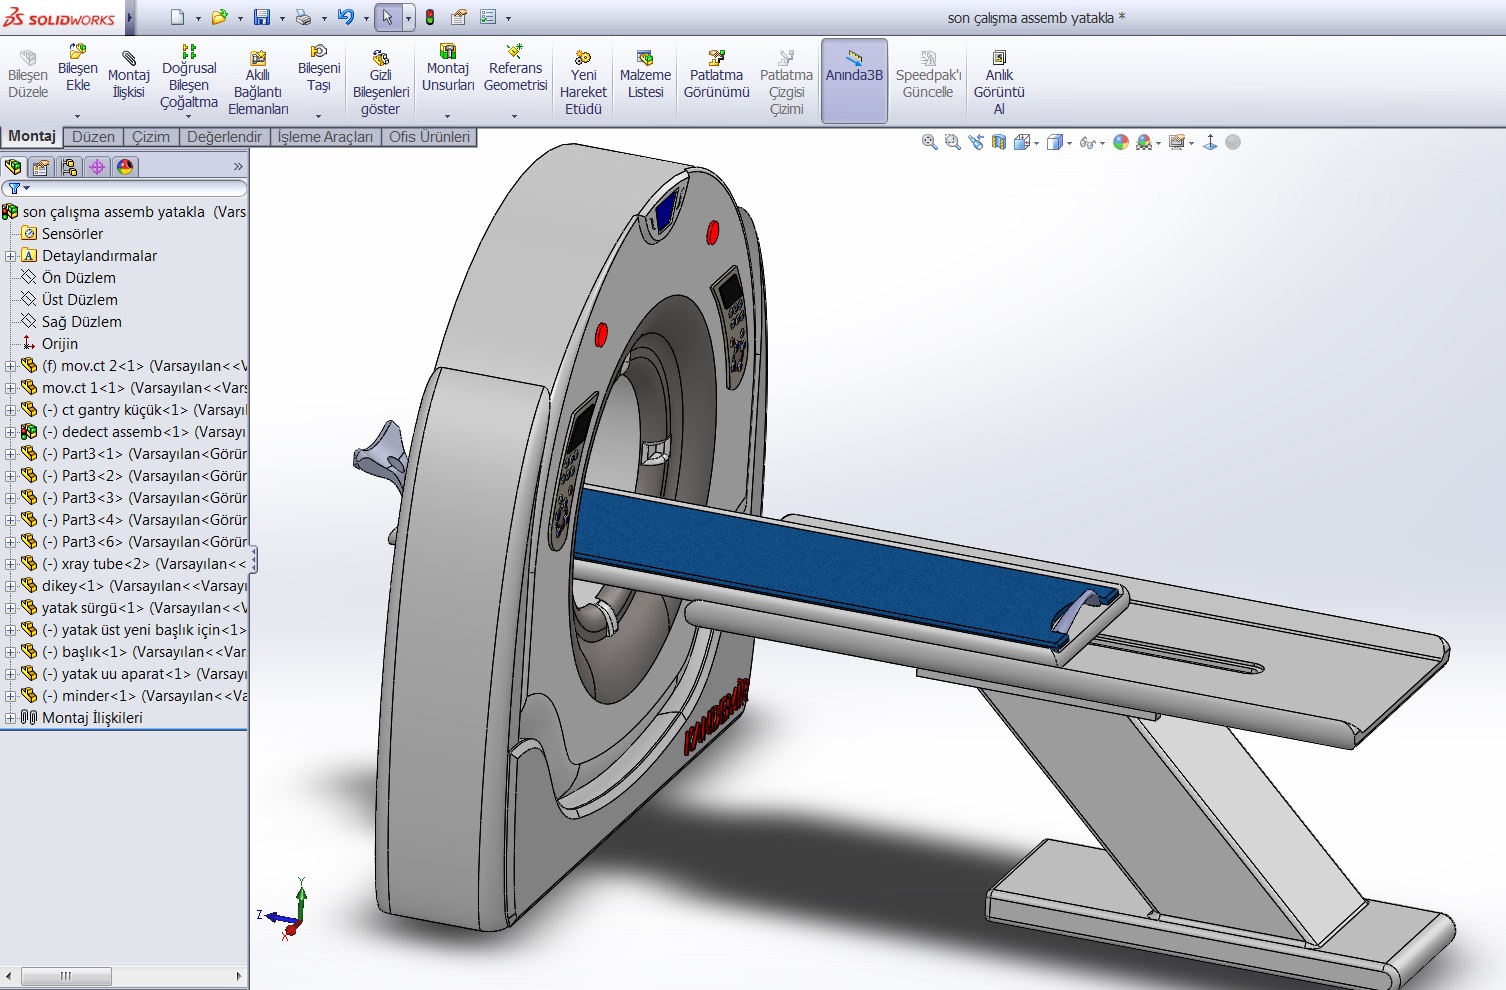The image size is (1506, 990).
Task: Switch to the Düzen tab
Action: coord(94,137)
